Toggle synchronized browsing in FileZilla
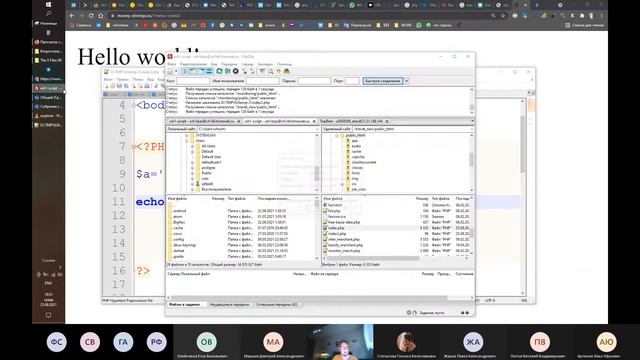Image resolution: width=640 pixels, height=360 pixels. [279, 71]
